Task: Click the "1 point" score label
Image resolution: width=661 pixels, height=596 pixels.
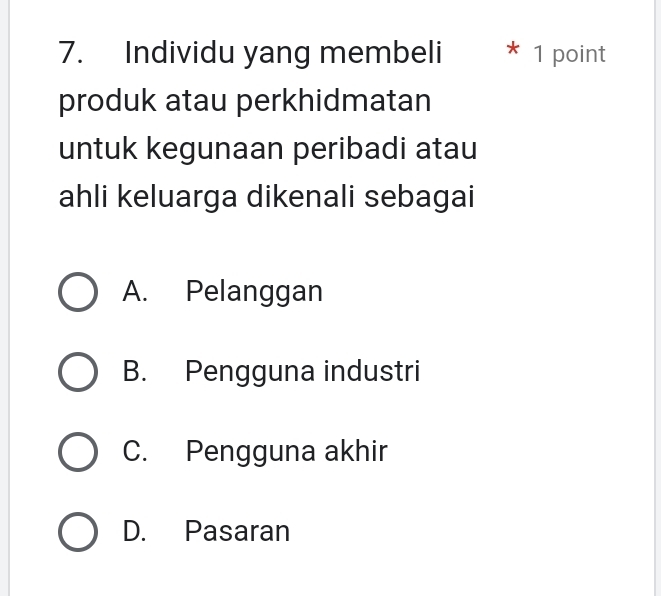Action: [x=569, y=54]
